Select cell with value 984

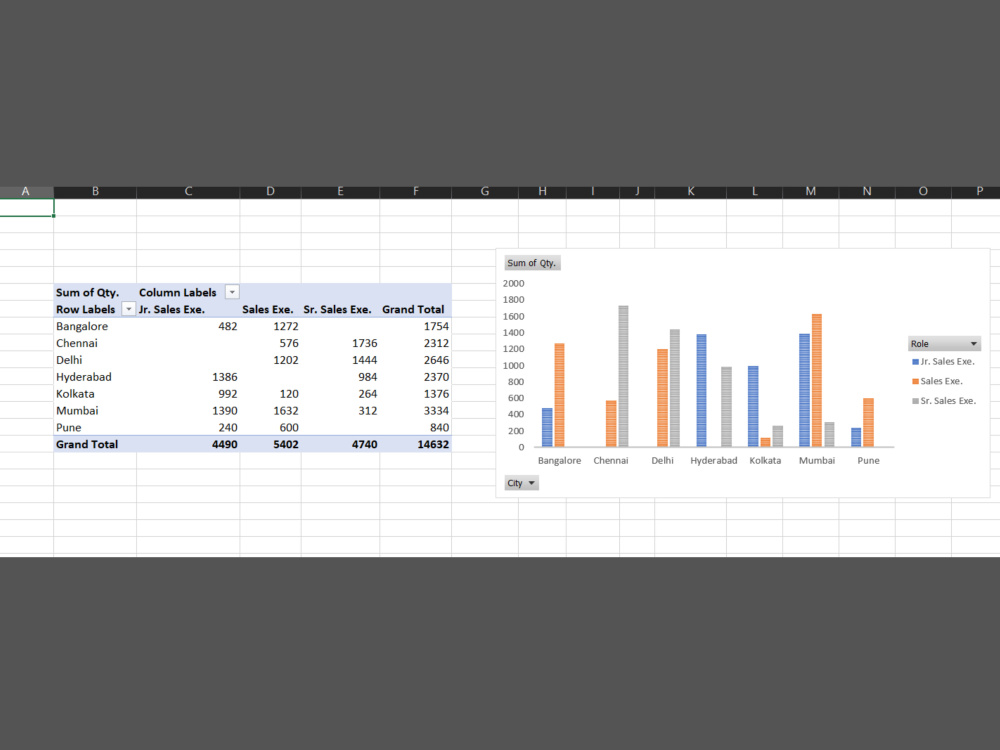point(340,377)
